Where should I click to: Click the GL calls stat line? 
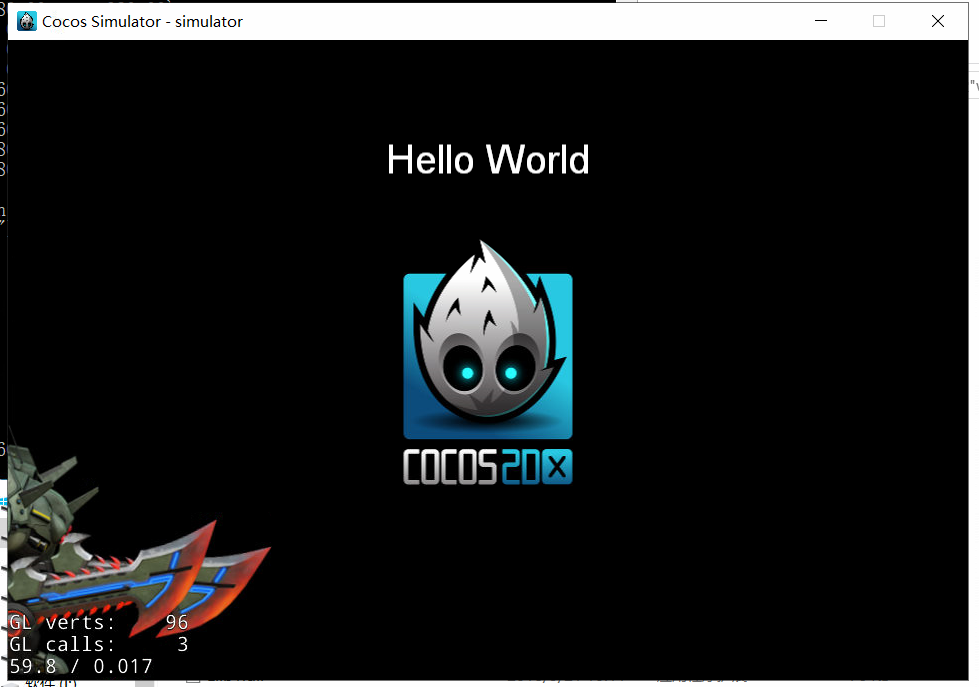(x=99, y=644)
